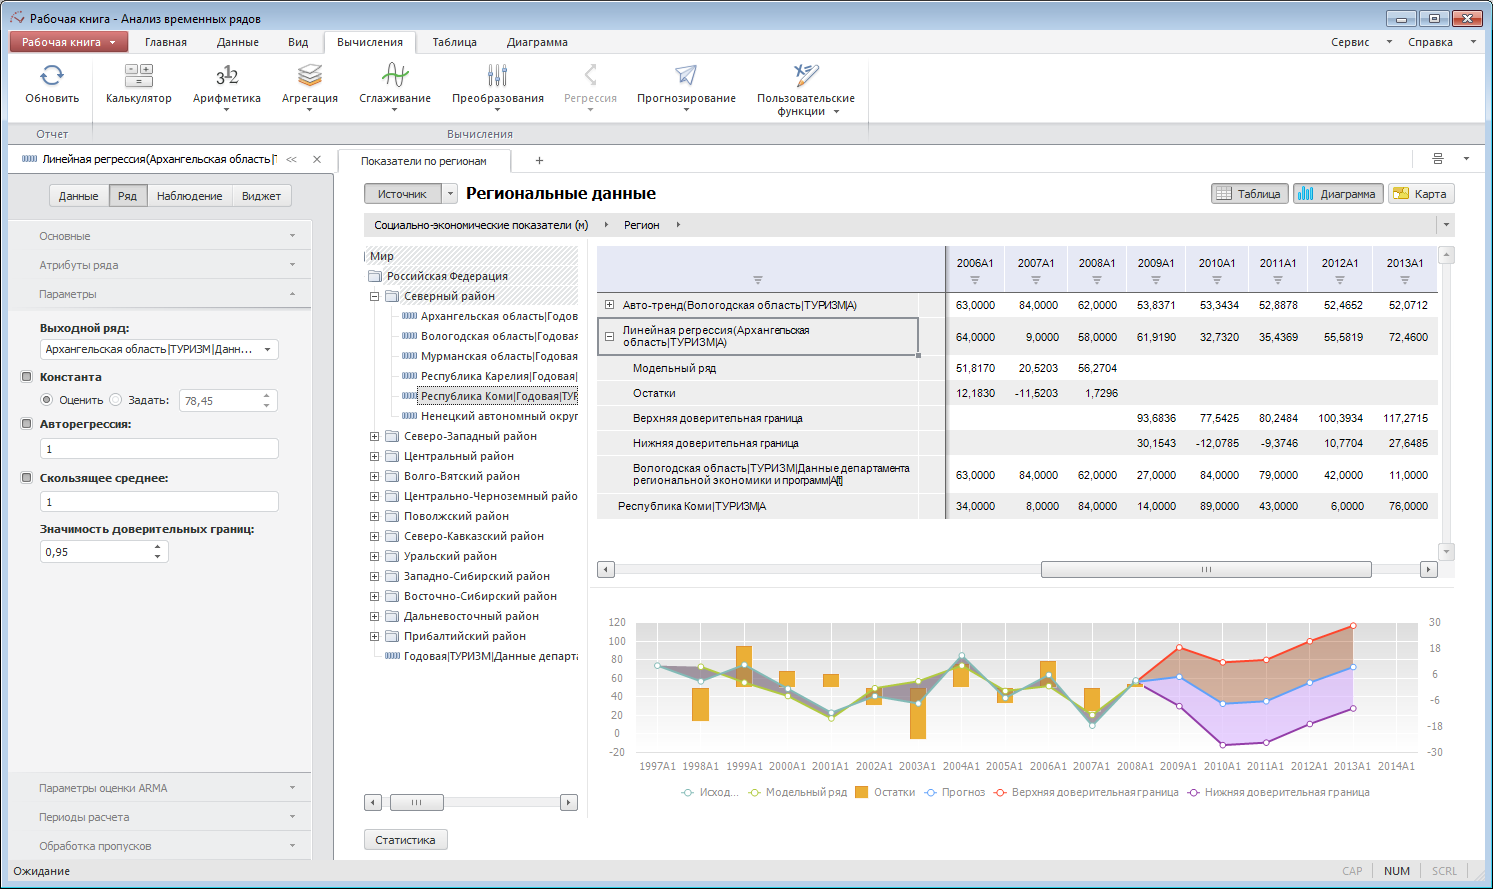Click the Статистика button

click(x=405, y=840)
